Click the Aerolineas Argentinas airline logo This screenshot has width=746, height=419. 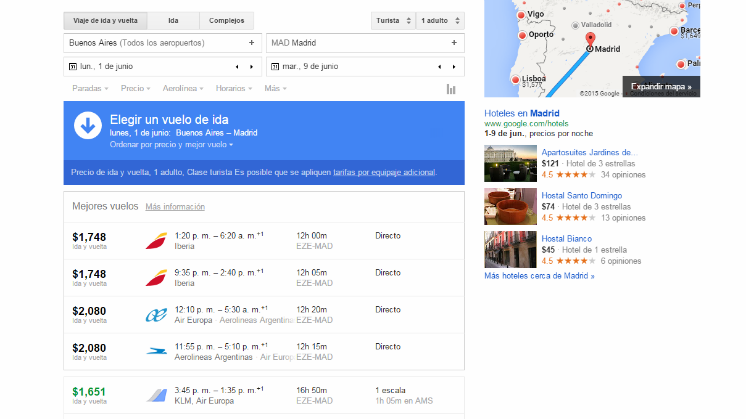157,351
